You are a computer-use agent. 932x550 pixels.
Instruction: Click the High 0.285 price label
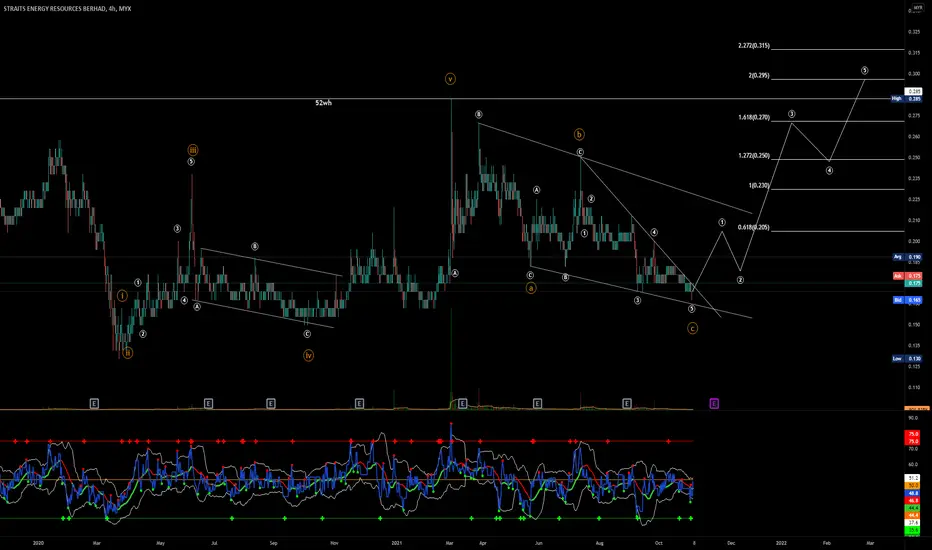click(x=907, y=99)
